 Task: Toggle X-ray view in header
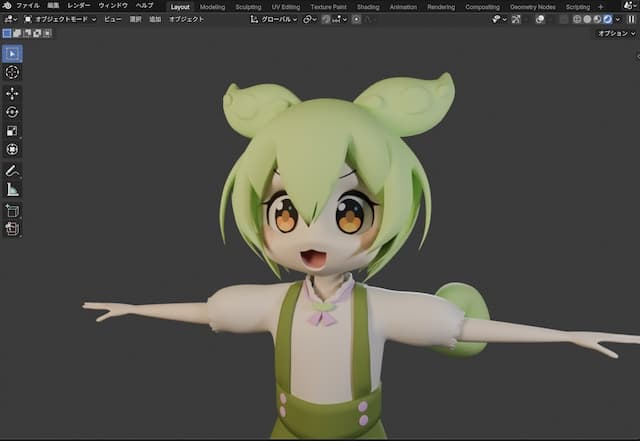coord(566,19)
